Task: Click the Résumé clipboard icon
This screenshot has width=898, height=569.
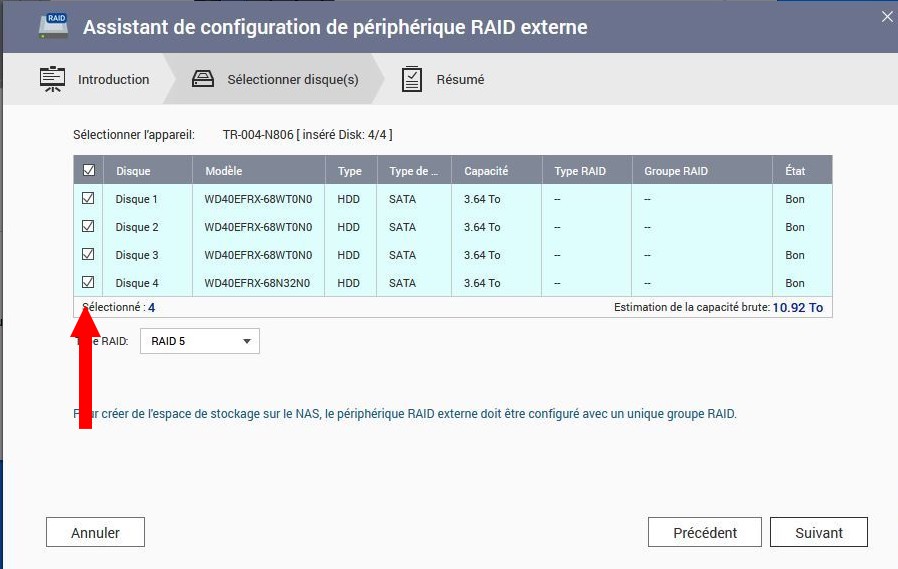Action: 412,80
